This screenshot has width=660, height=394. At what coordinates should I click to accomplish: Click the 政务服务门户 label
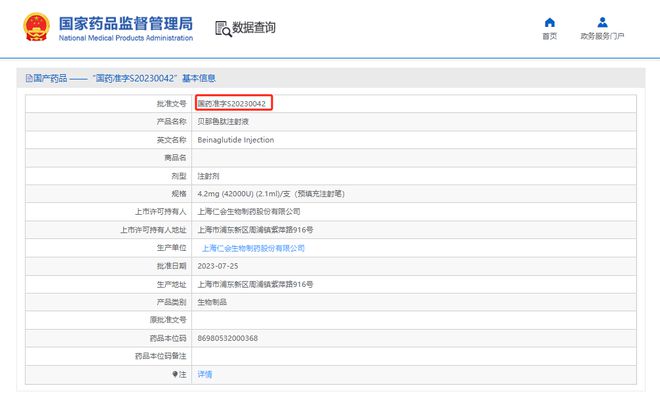[x=602, y=36]
